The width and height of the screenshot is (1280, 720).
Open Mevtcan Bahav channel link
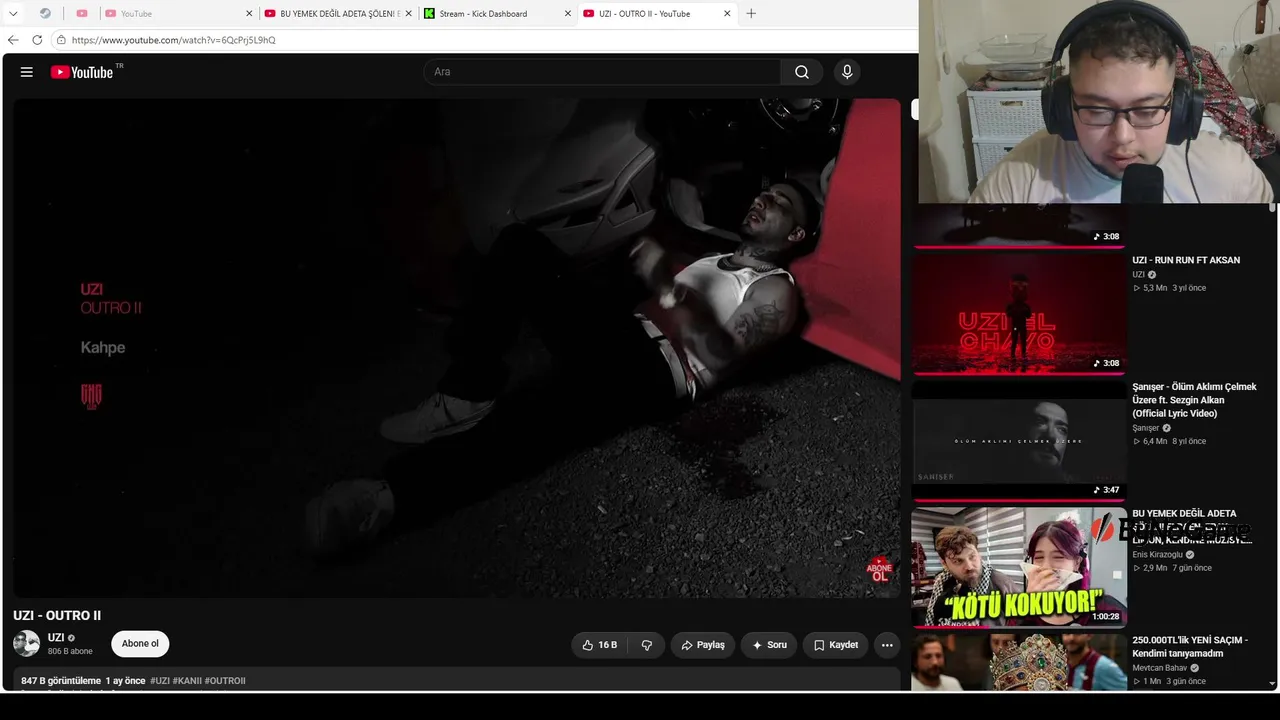(1160, 668)
